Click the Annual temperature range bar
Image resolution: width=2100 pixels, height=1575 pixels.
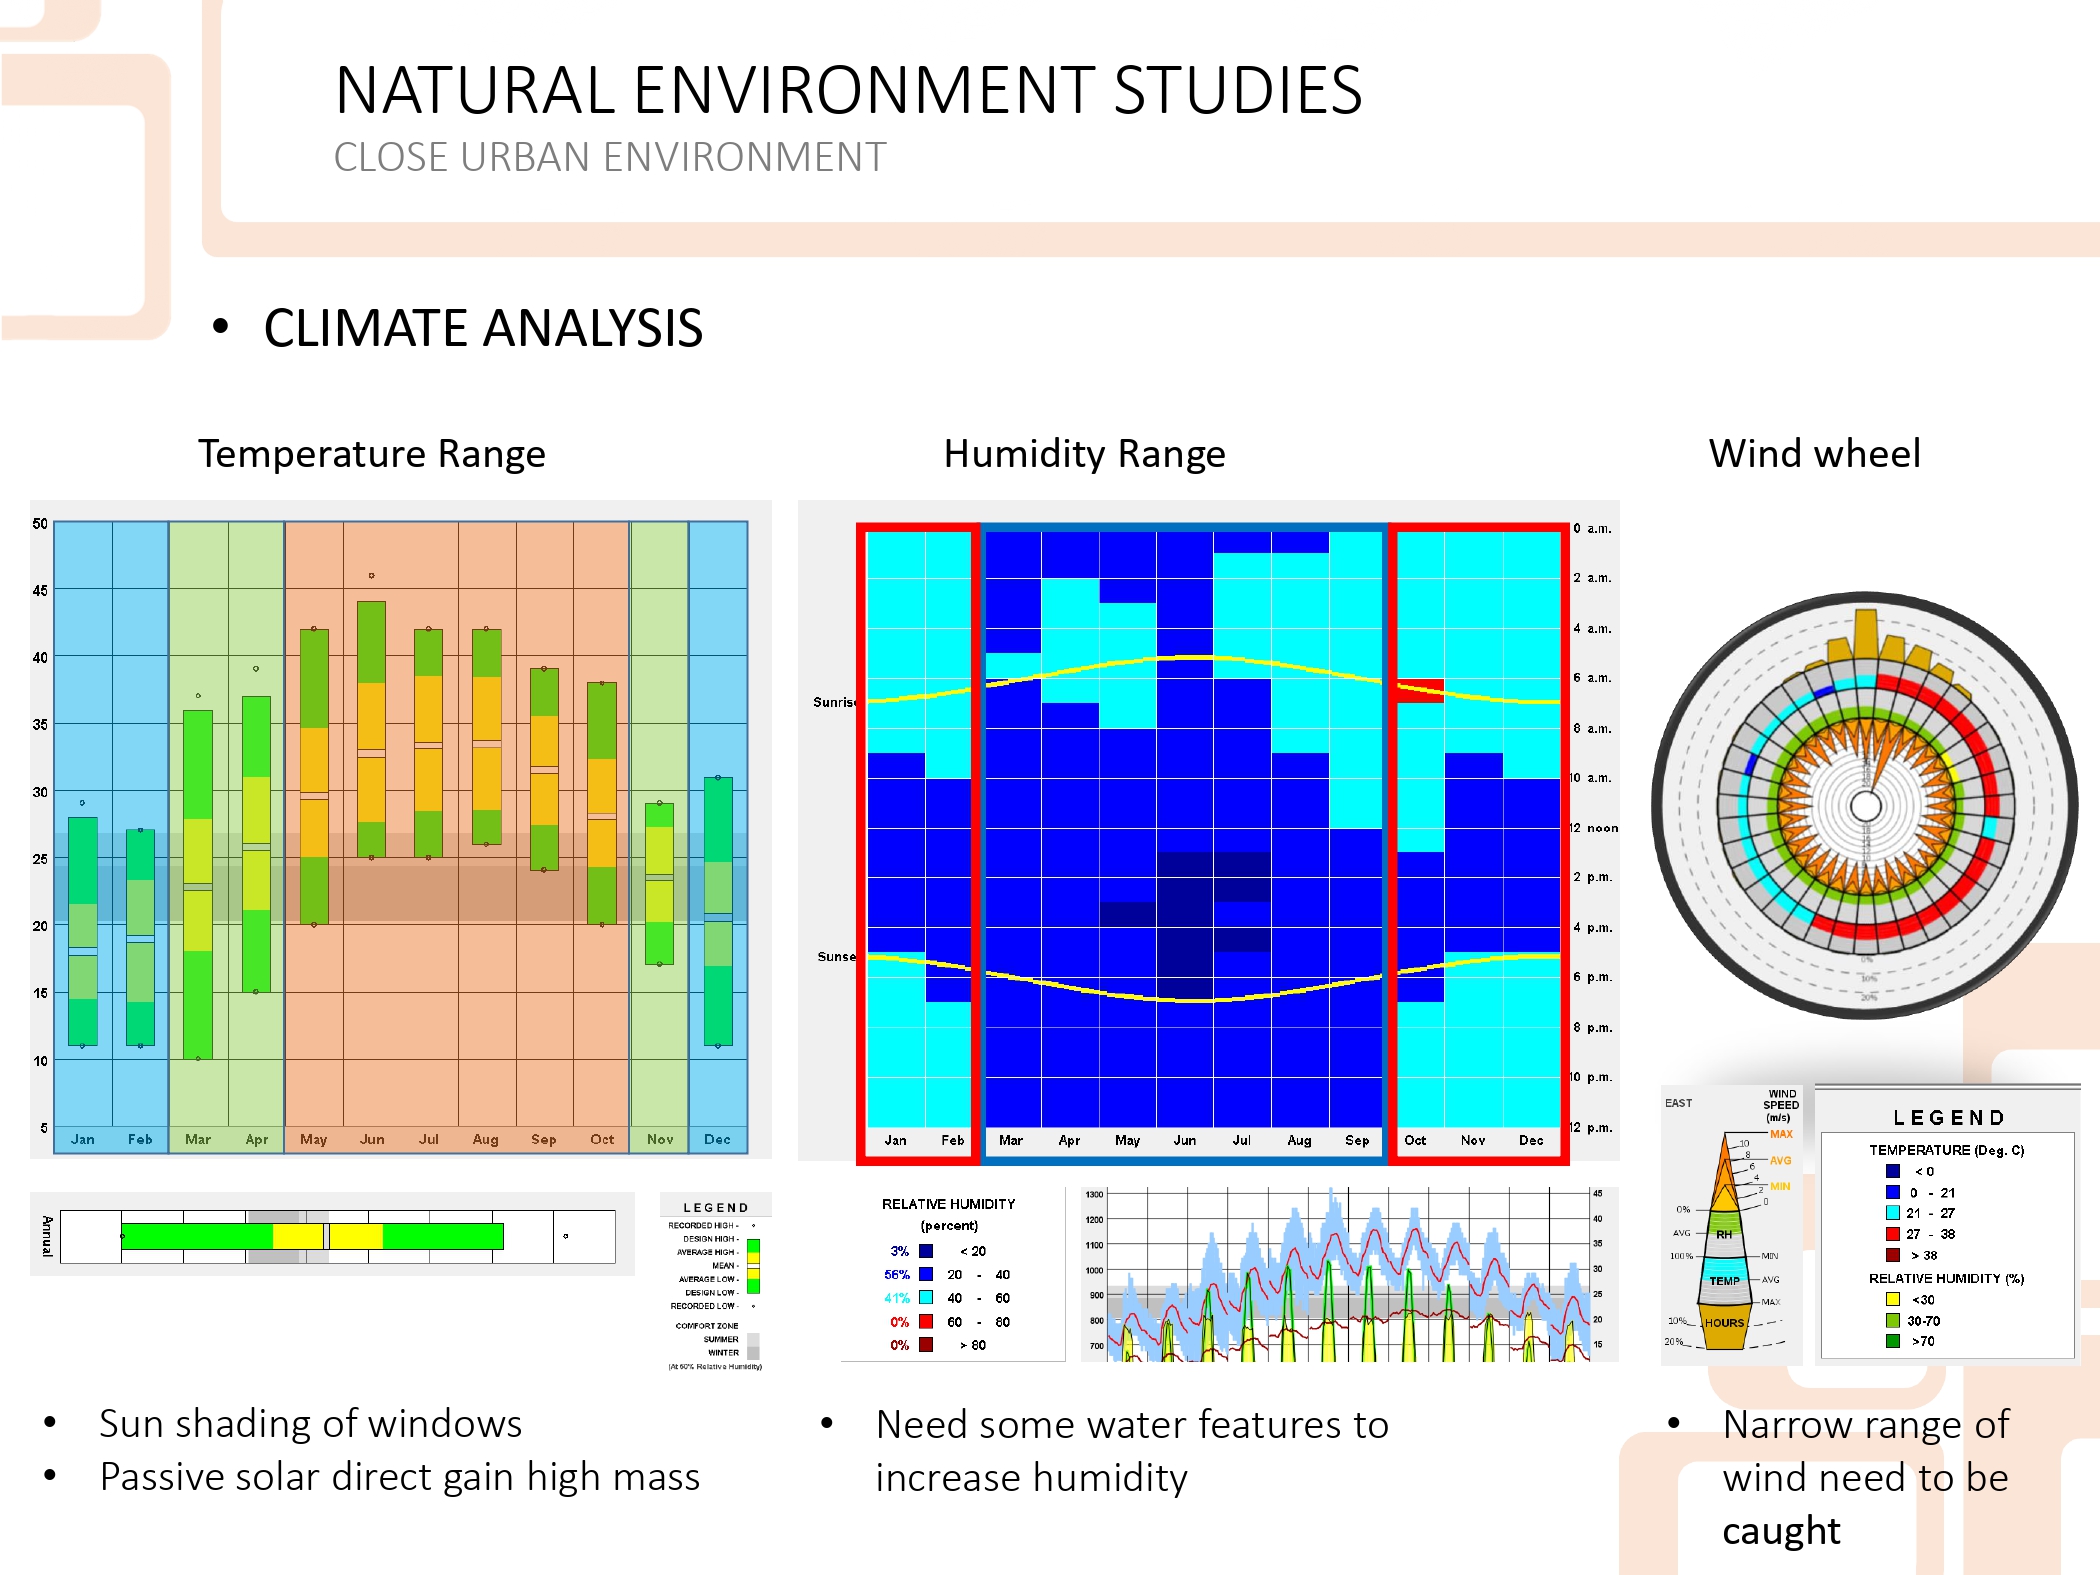312,1237
